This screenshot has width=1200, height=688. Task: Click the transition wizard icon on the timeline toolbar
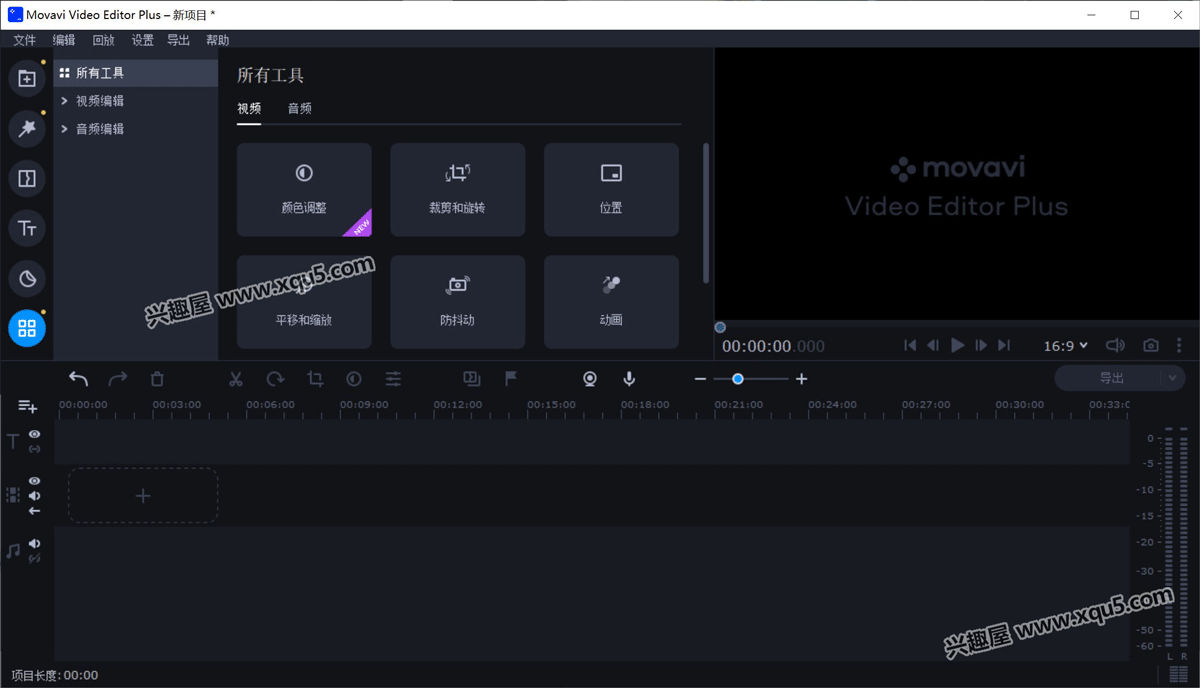pos(472,378)
